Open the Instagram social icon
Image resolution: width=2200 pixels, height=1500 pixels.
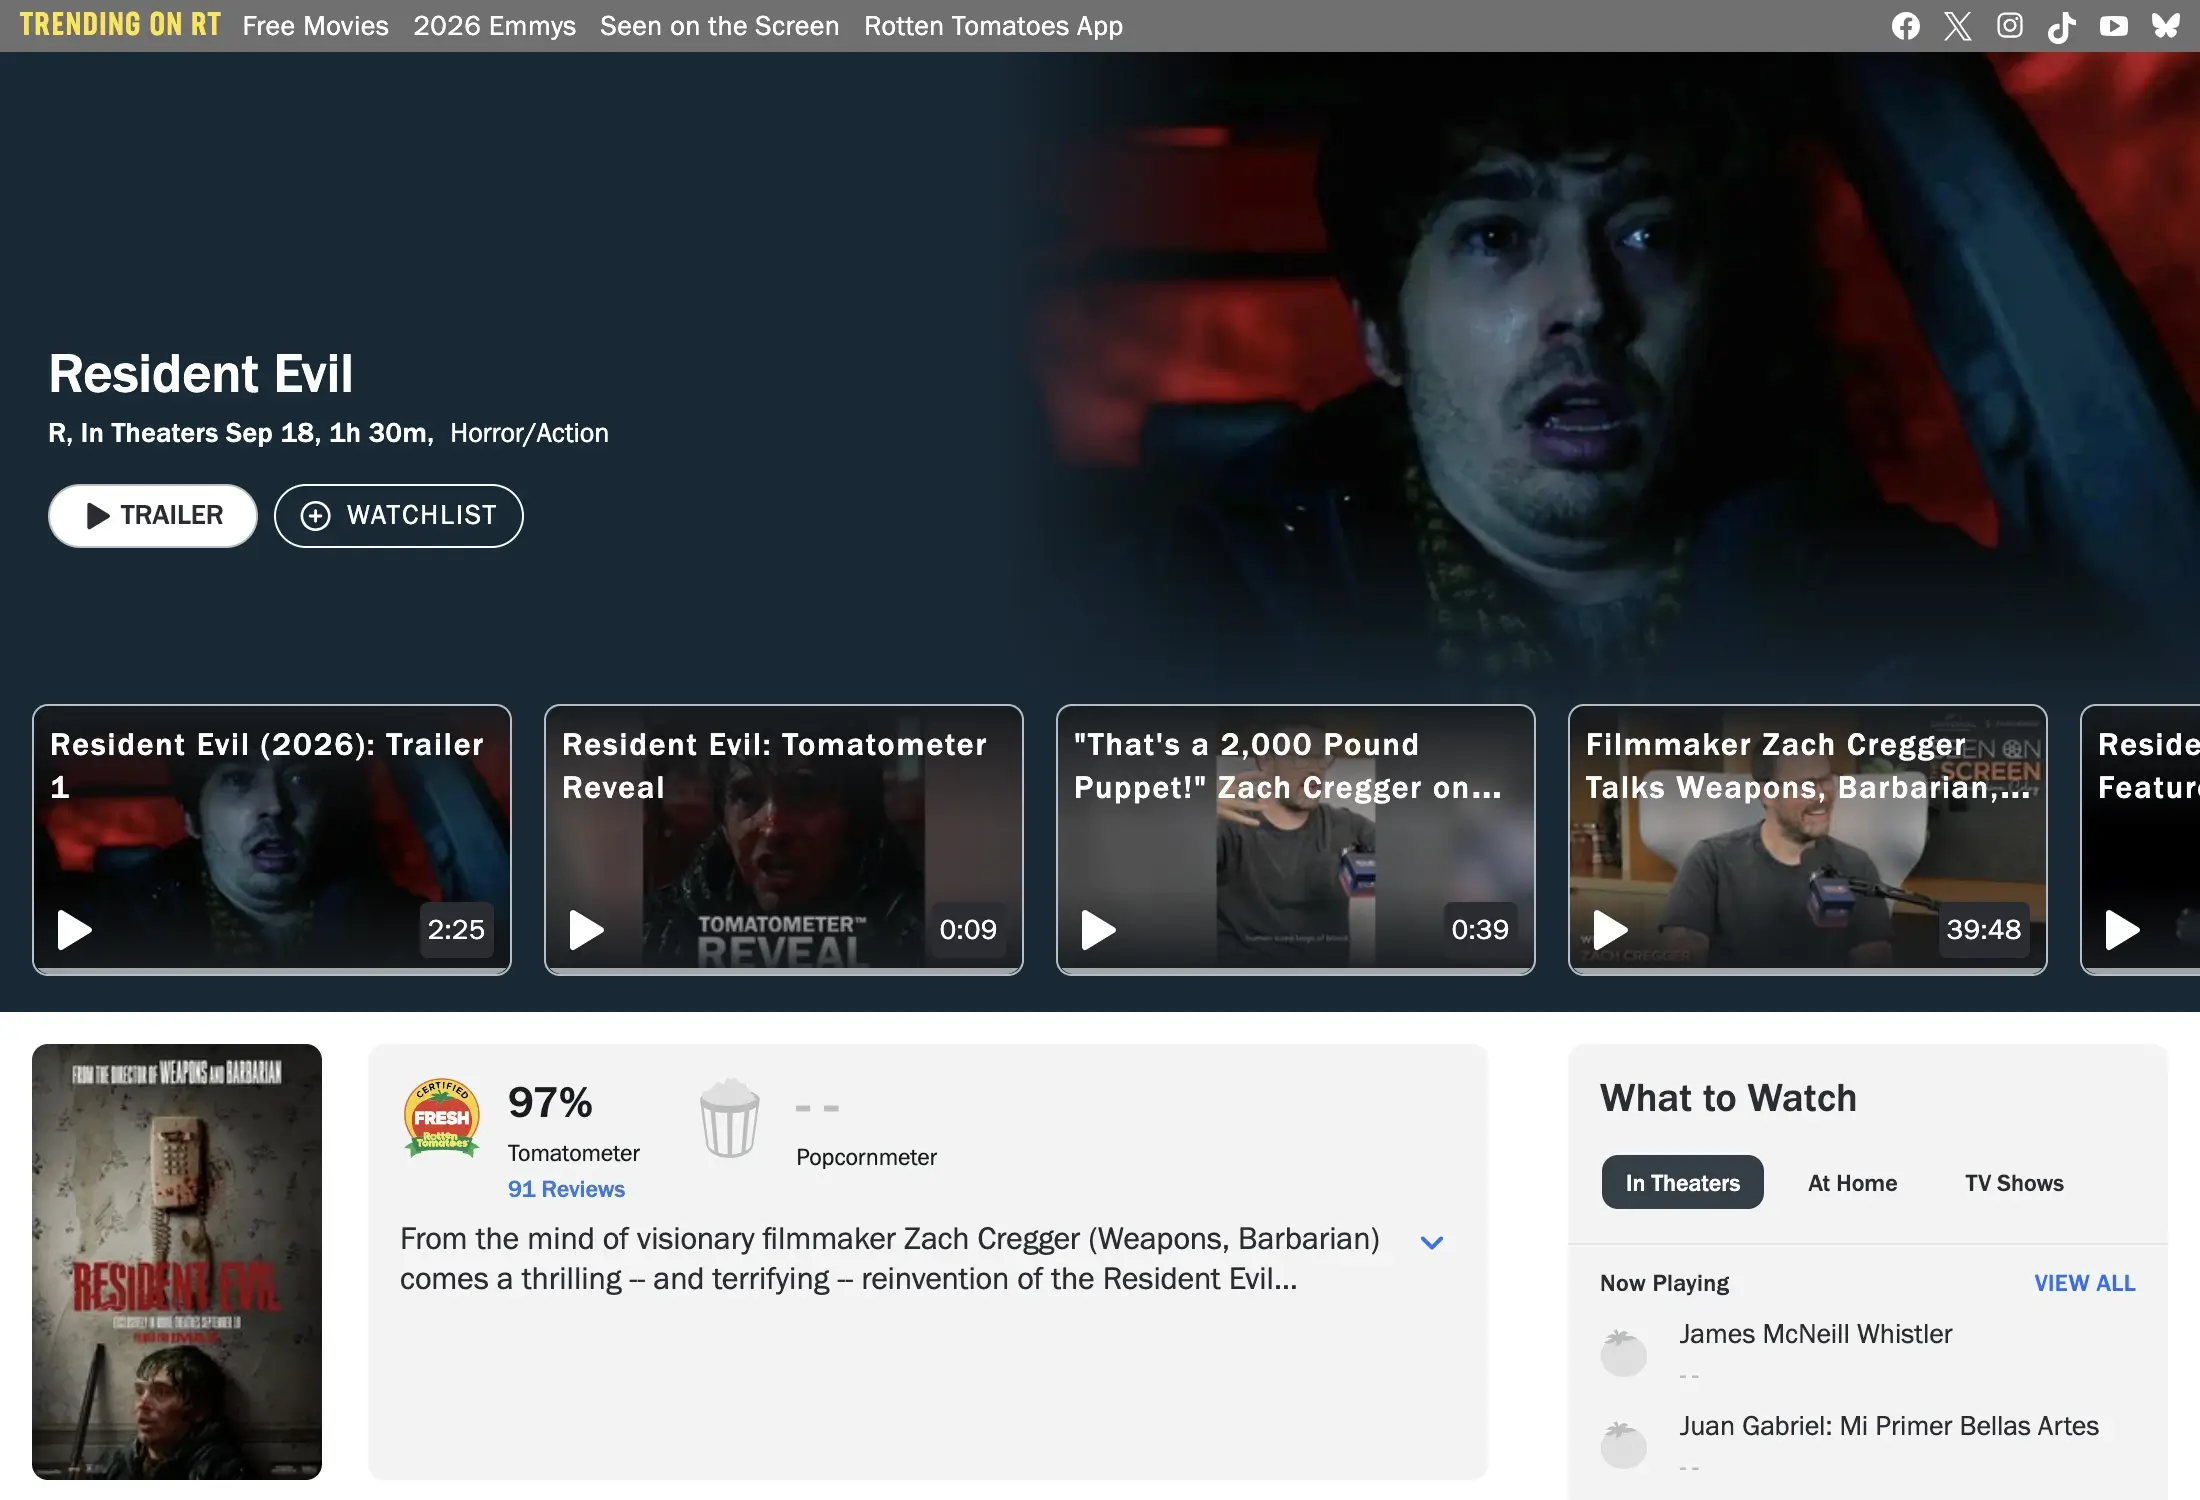click(x=2010, y=26)
